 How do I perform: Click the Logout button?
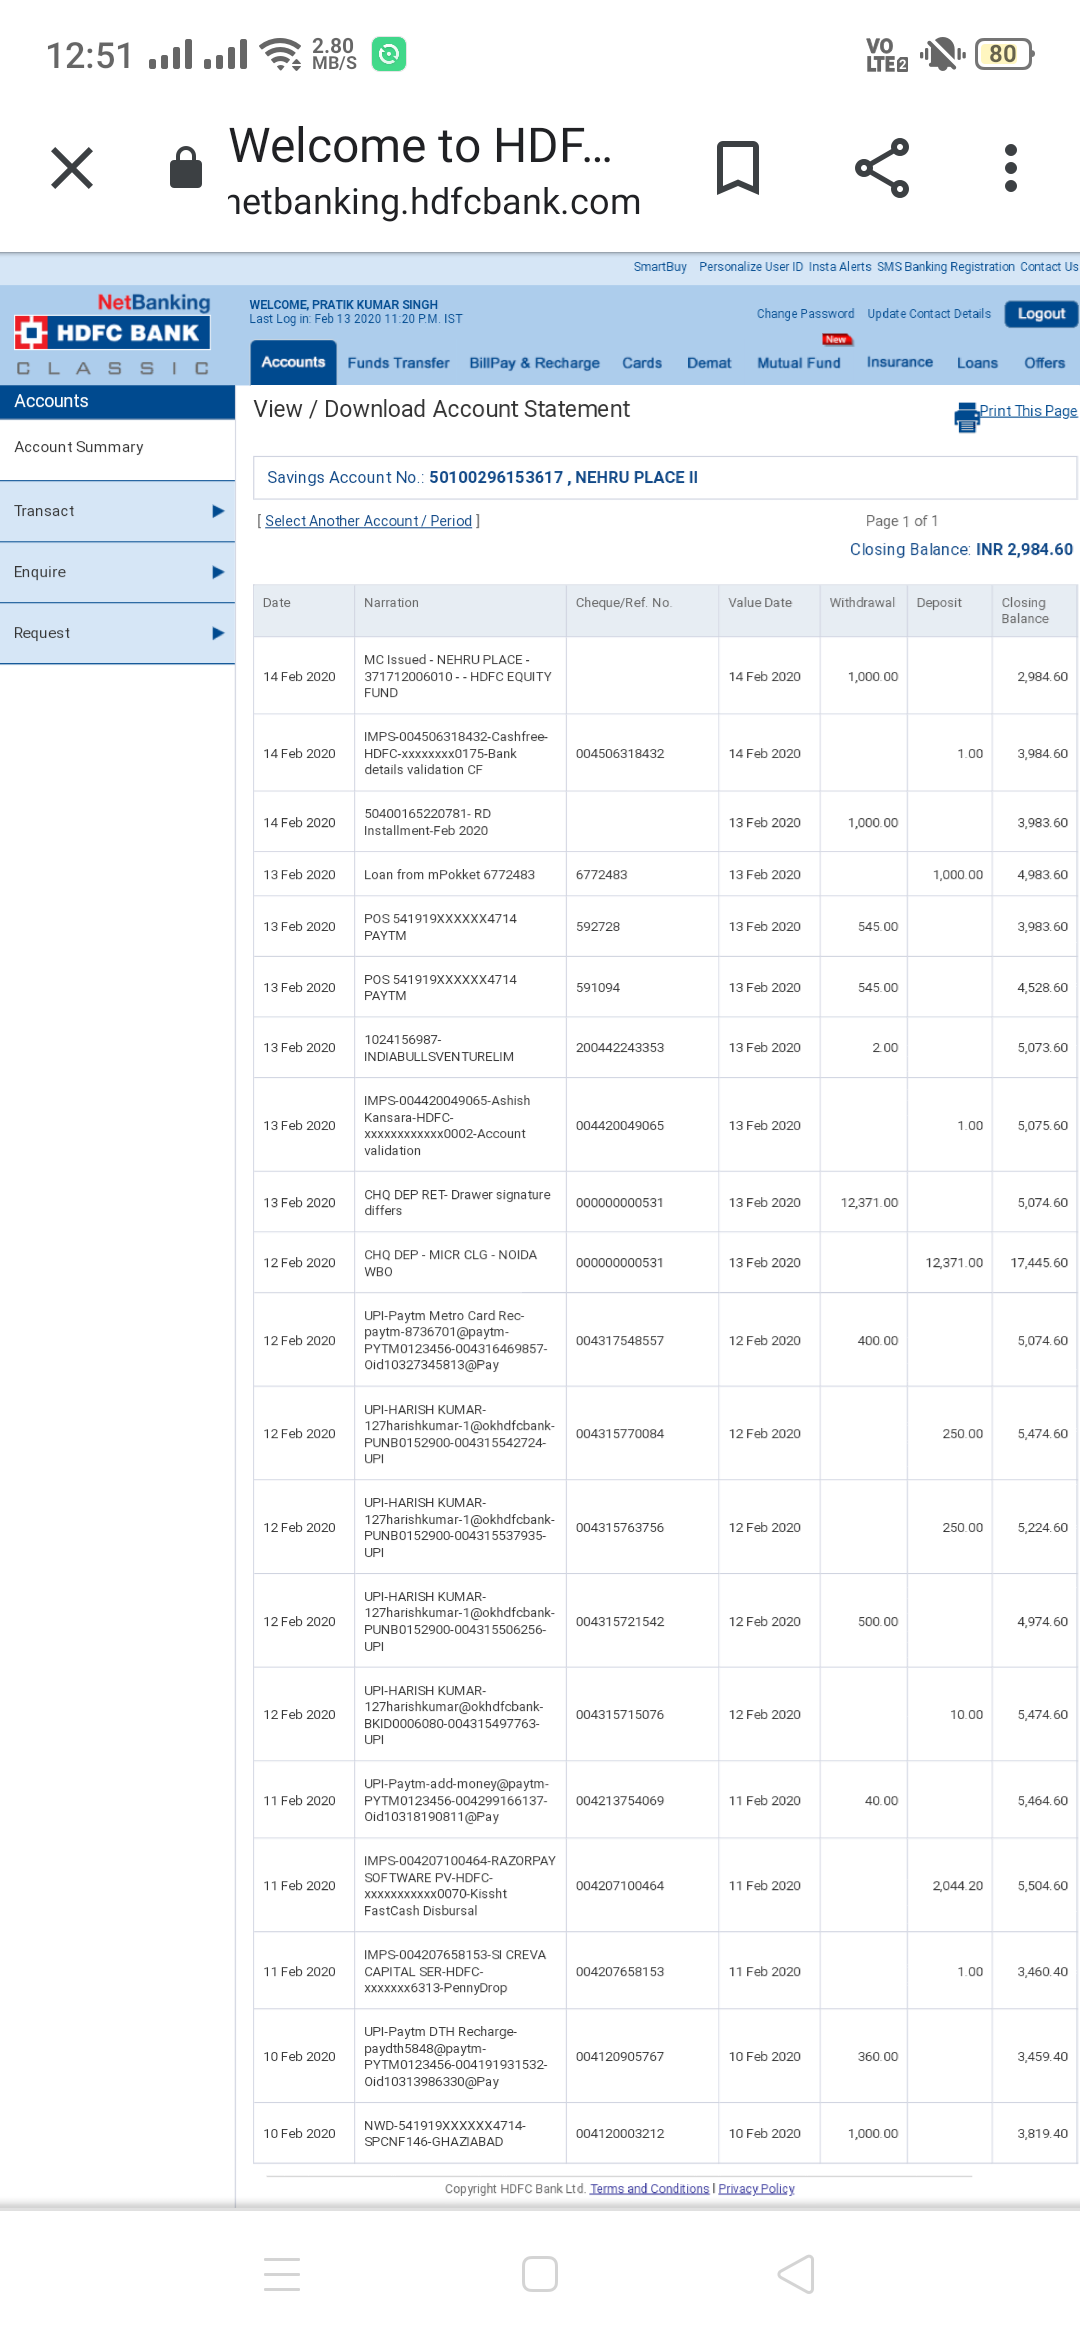(1041, 314)
